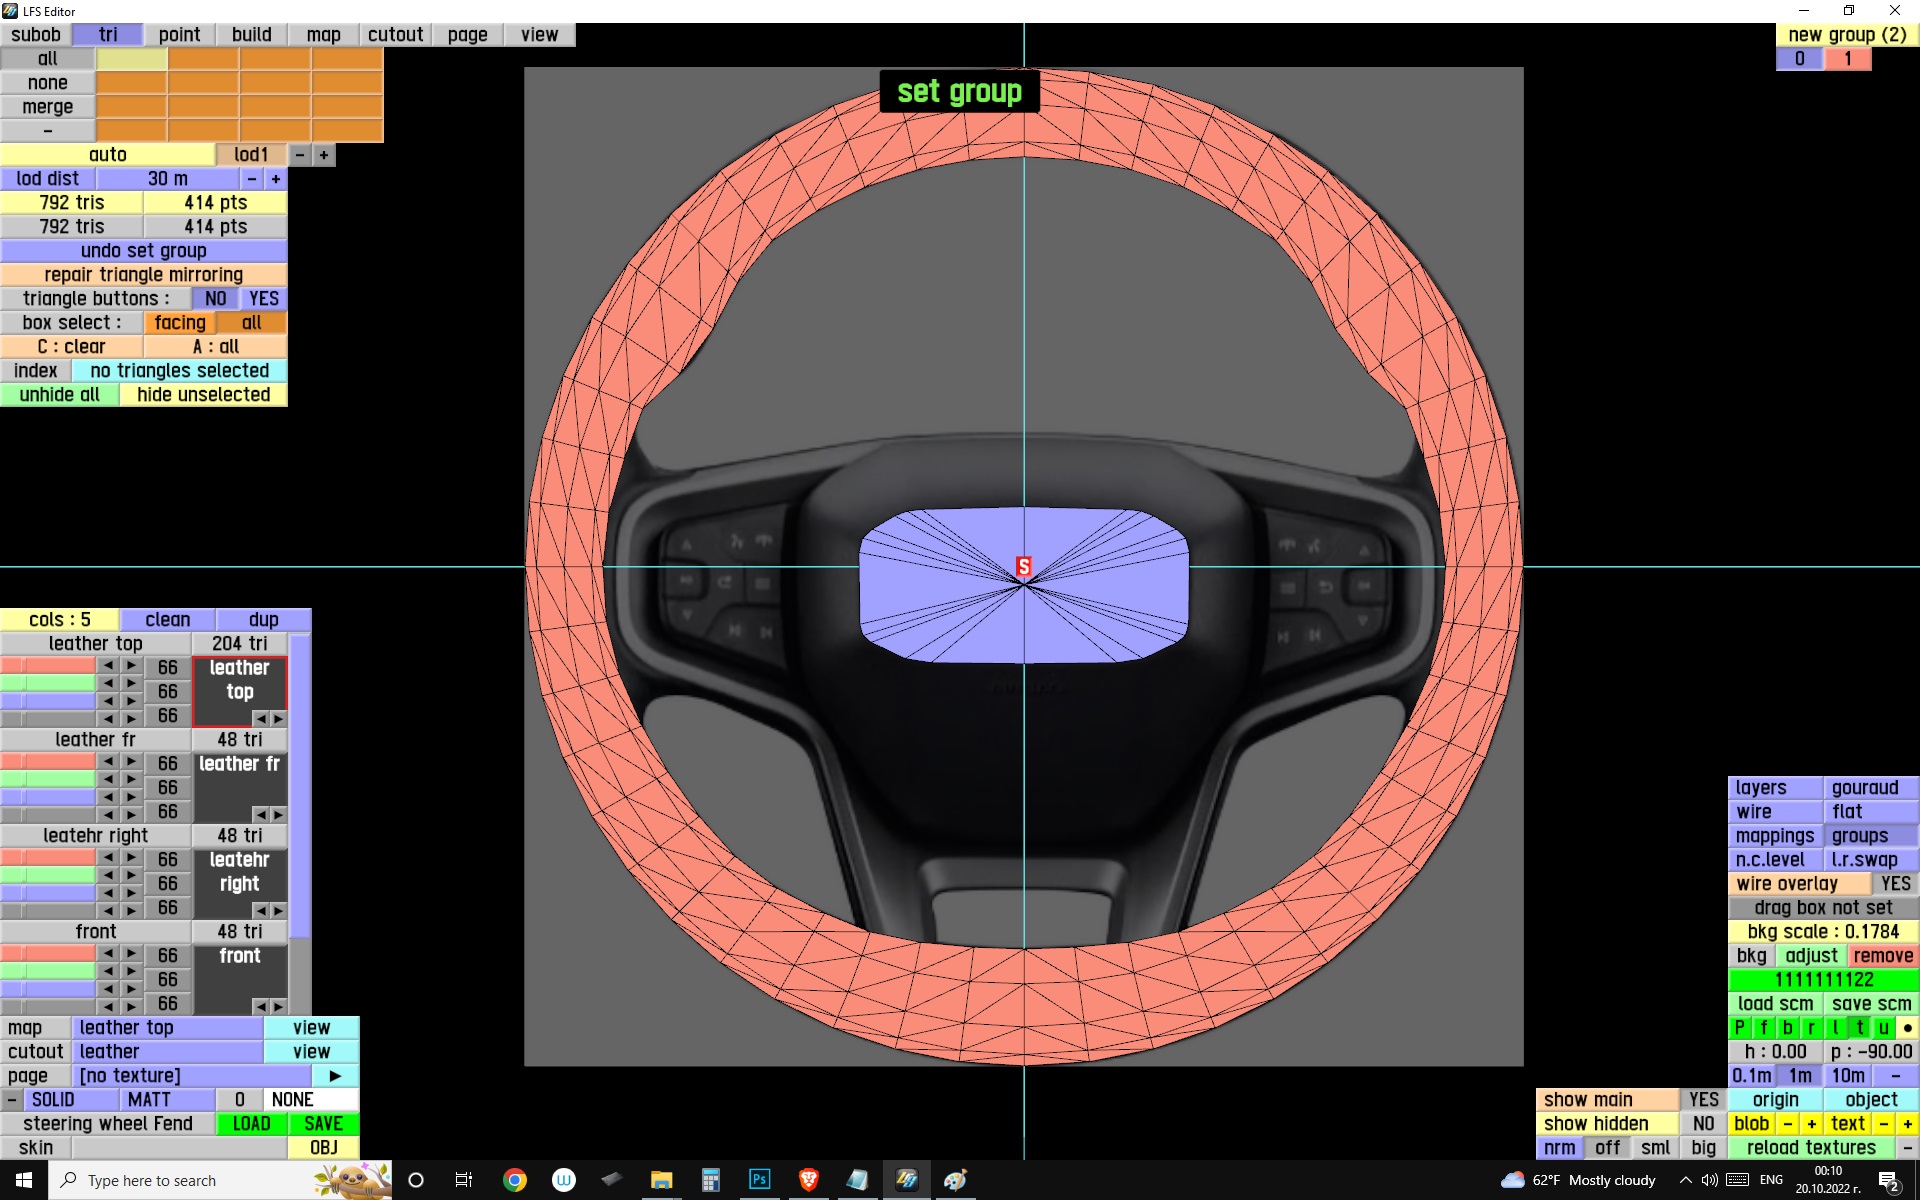Toggle wire overlay YES button
1920x1200 pixels.
[1894, 884]
